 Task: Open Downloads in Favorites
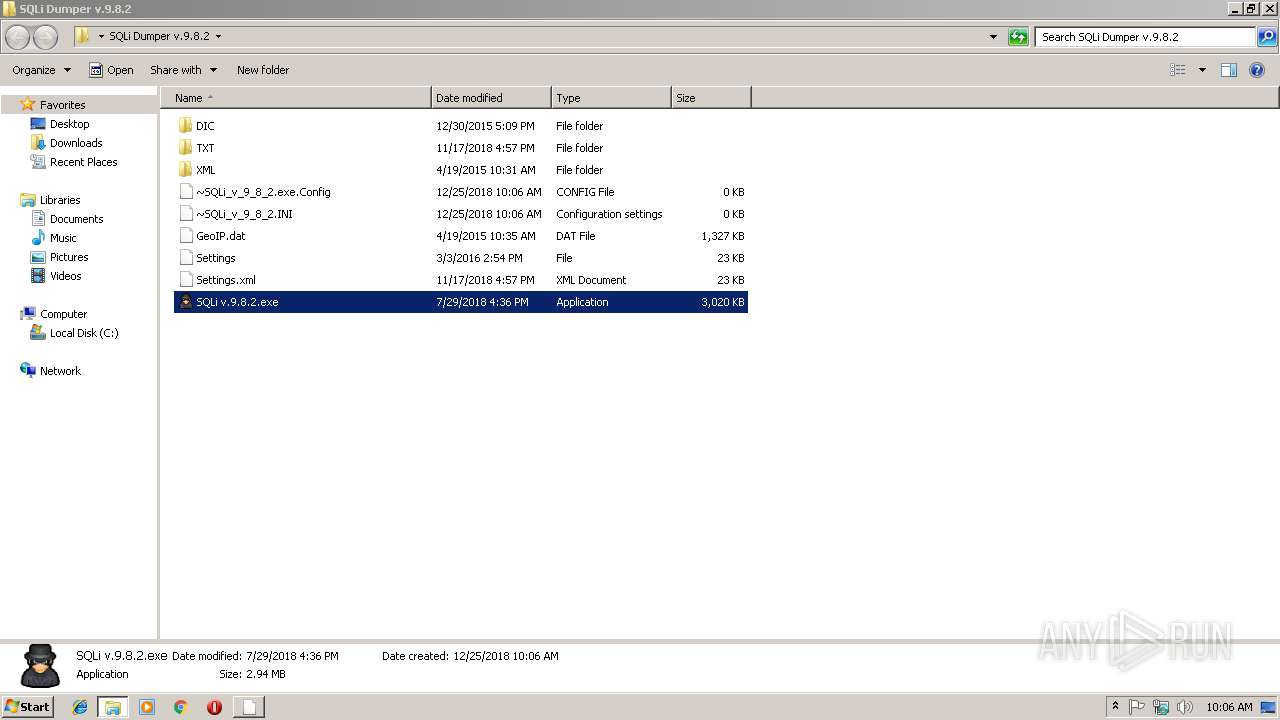[76, 143]
